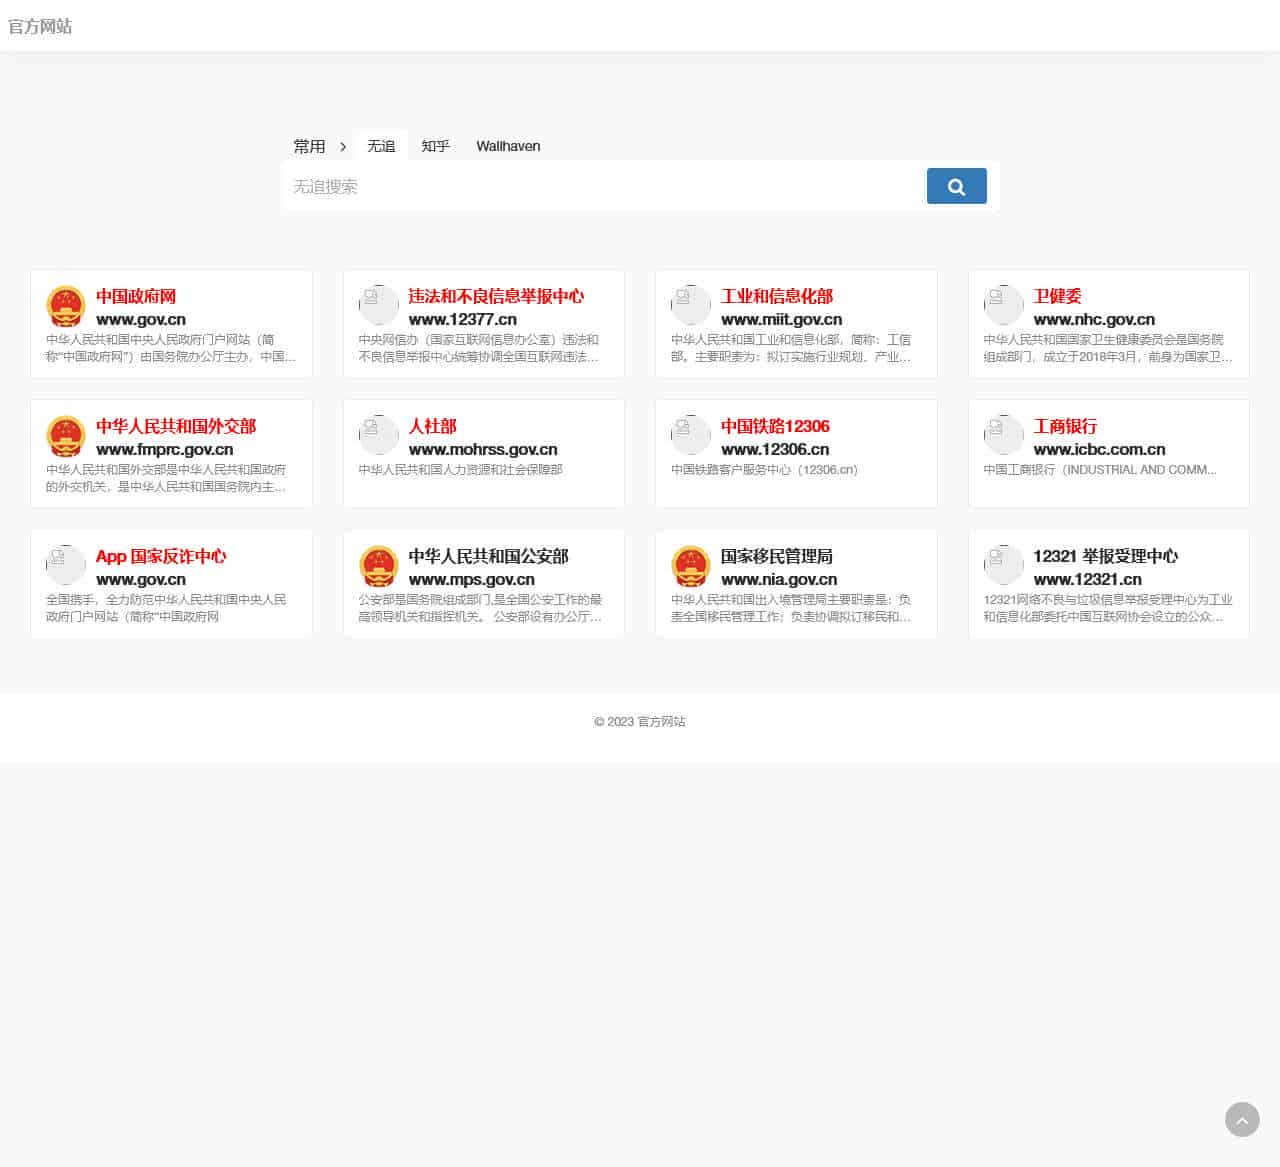1280x1167 pixels.
Task: Click the 工商银行 placeholder icon
Action: [x=1004, y=436]
